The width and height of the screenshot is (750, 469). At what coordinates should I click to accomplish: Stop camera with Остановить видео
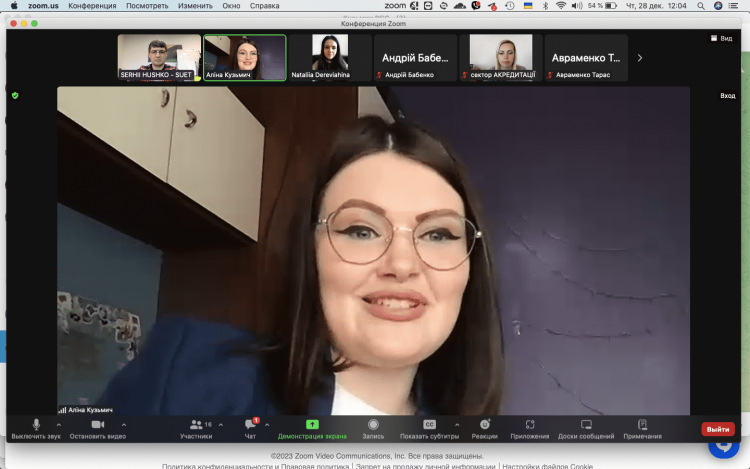97,428
